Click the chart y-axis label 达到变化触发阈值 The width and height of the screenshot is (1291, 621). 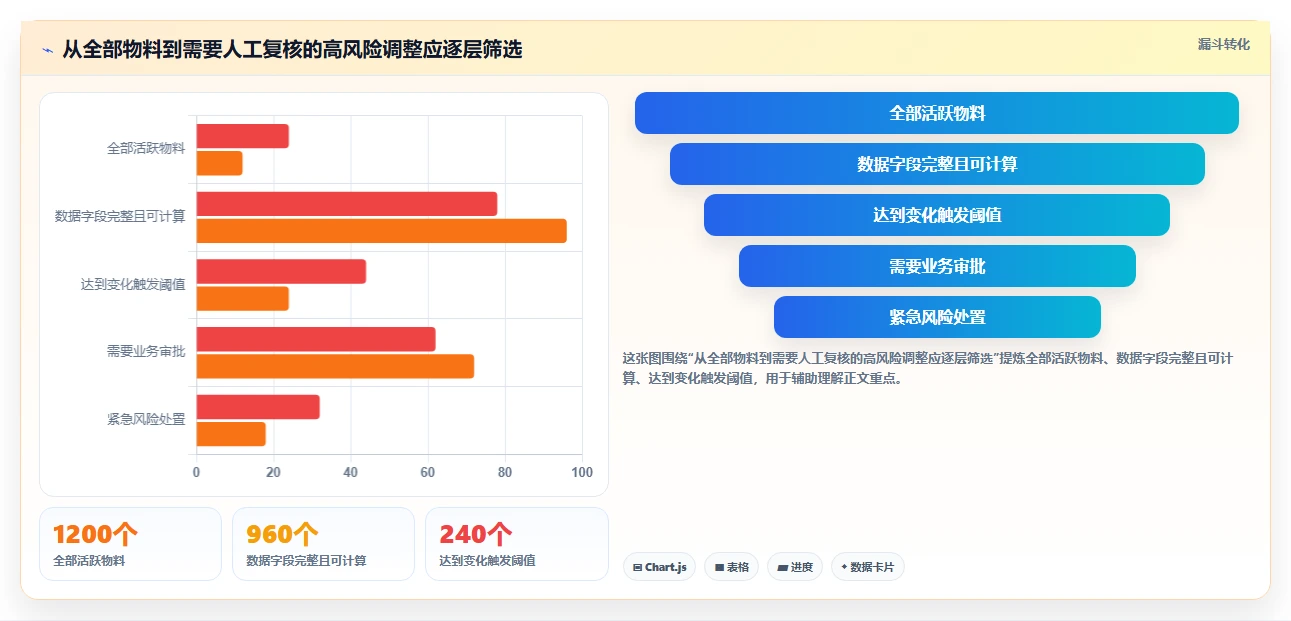pos(133,284)
